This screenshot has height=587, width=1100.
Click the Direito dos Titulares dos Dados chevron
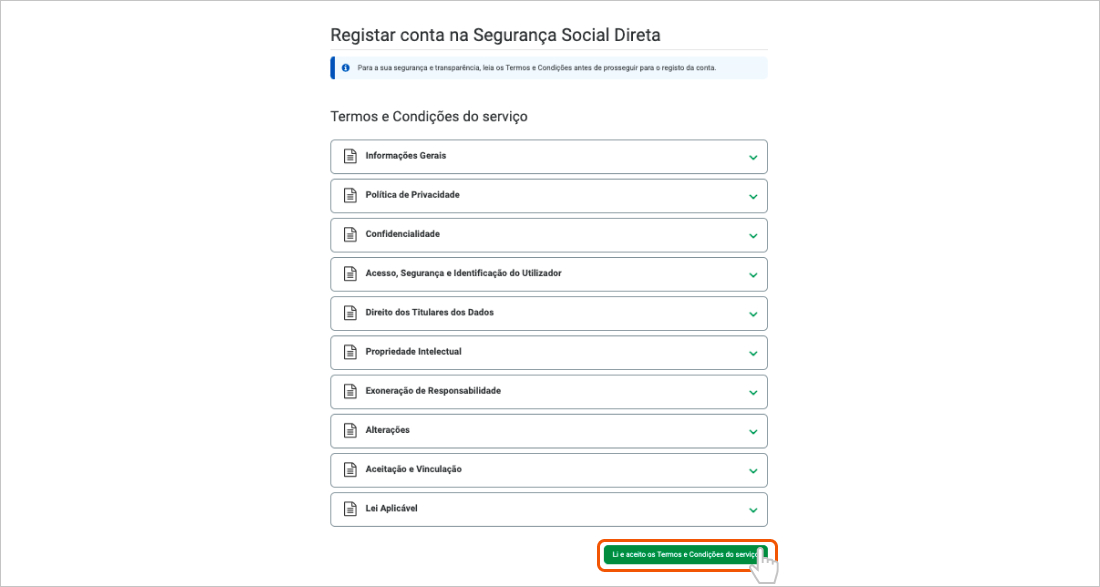point(753,314)
